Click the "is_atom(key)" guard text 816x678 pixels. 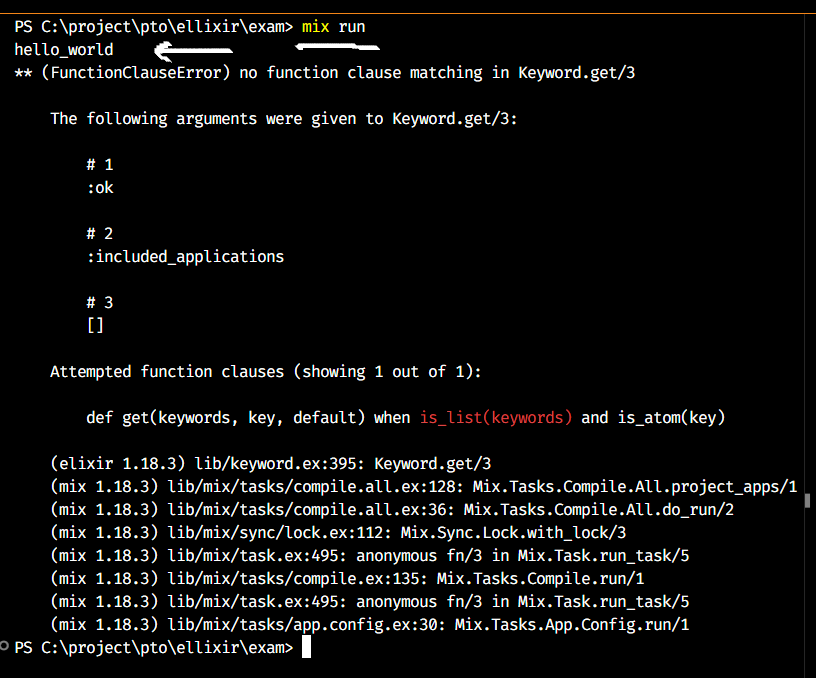[671, 417]
